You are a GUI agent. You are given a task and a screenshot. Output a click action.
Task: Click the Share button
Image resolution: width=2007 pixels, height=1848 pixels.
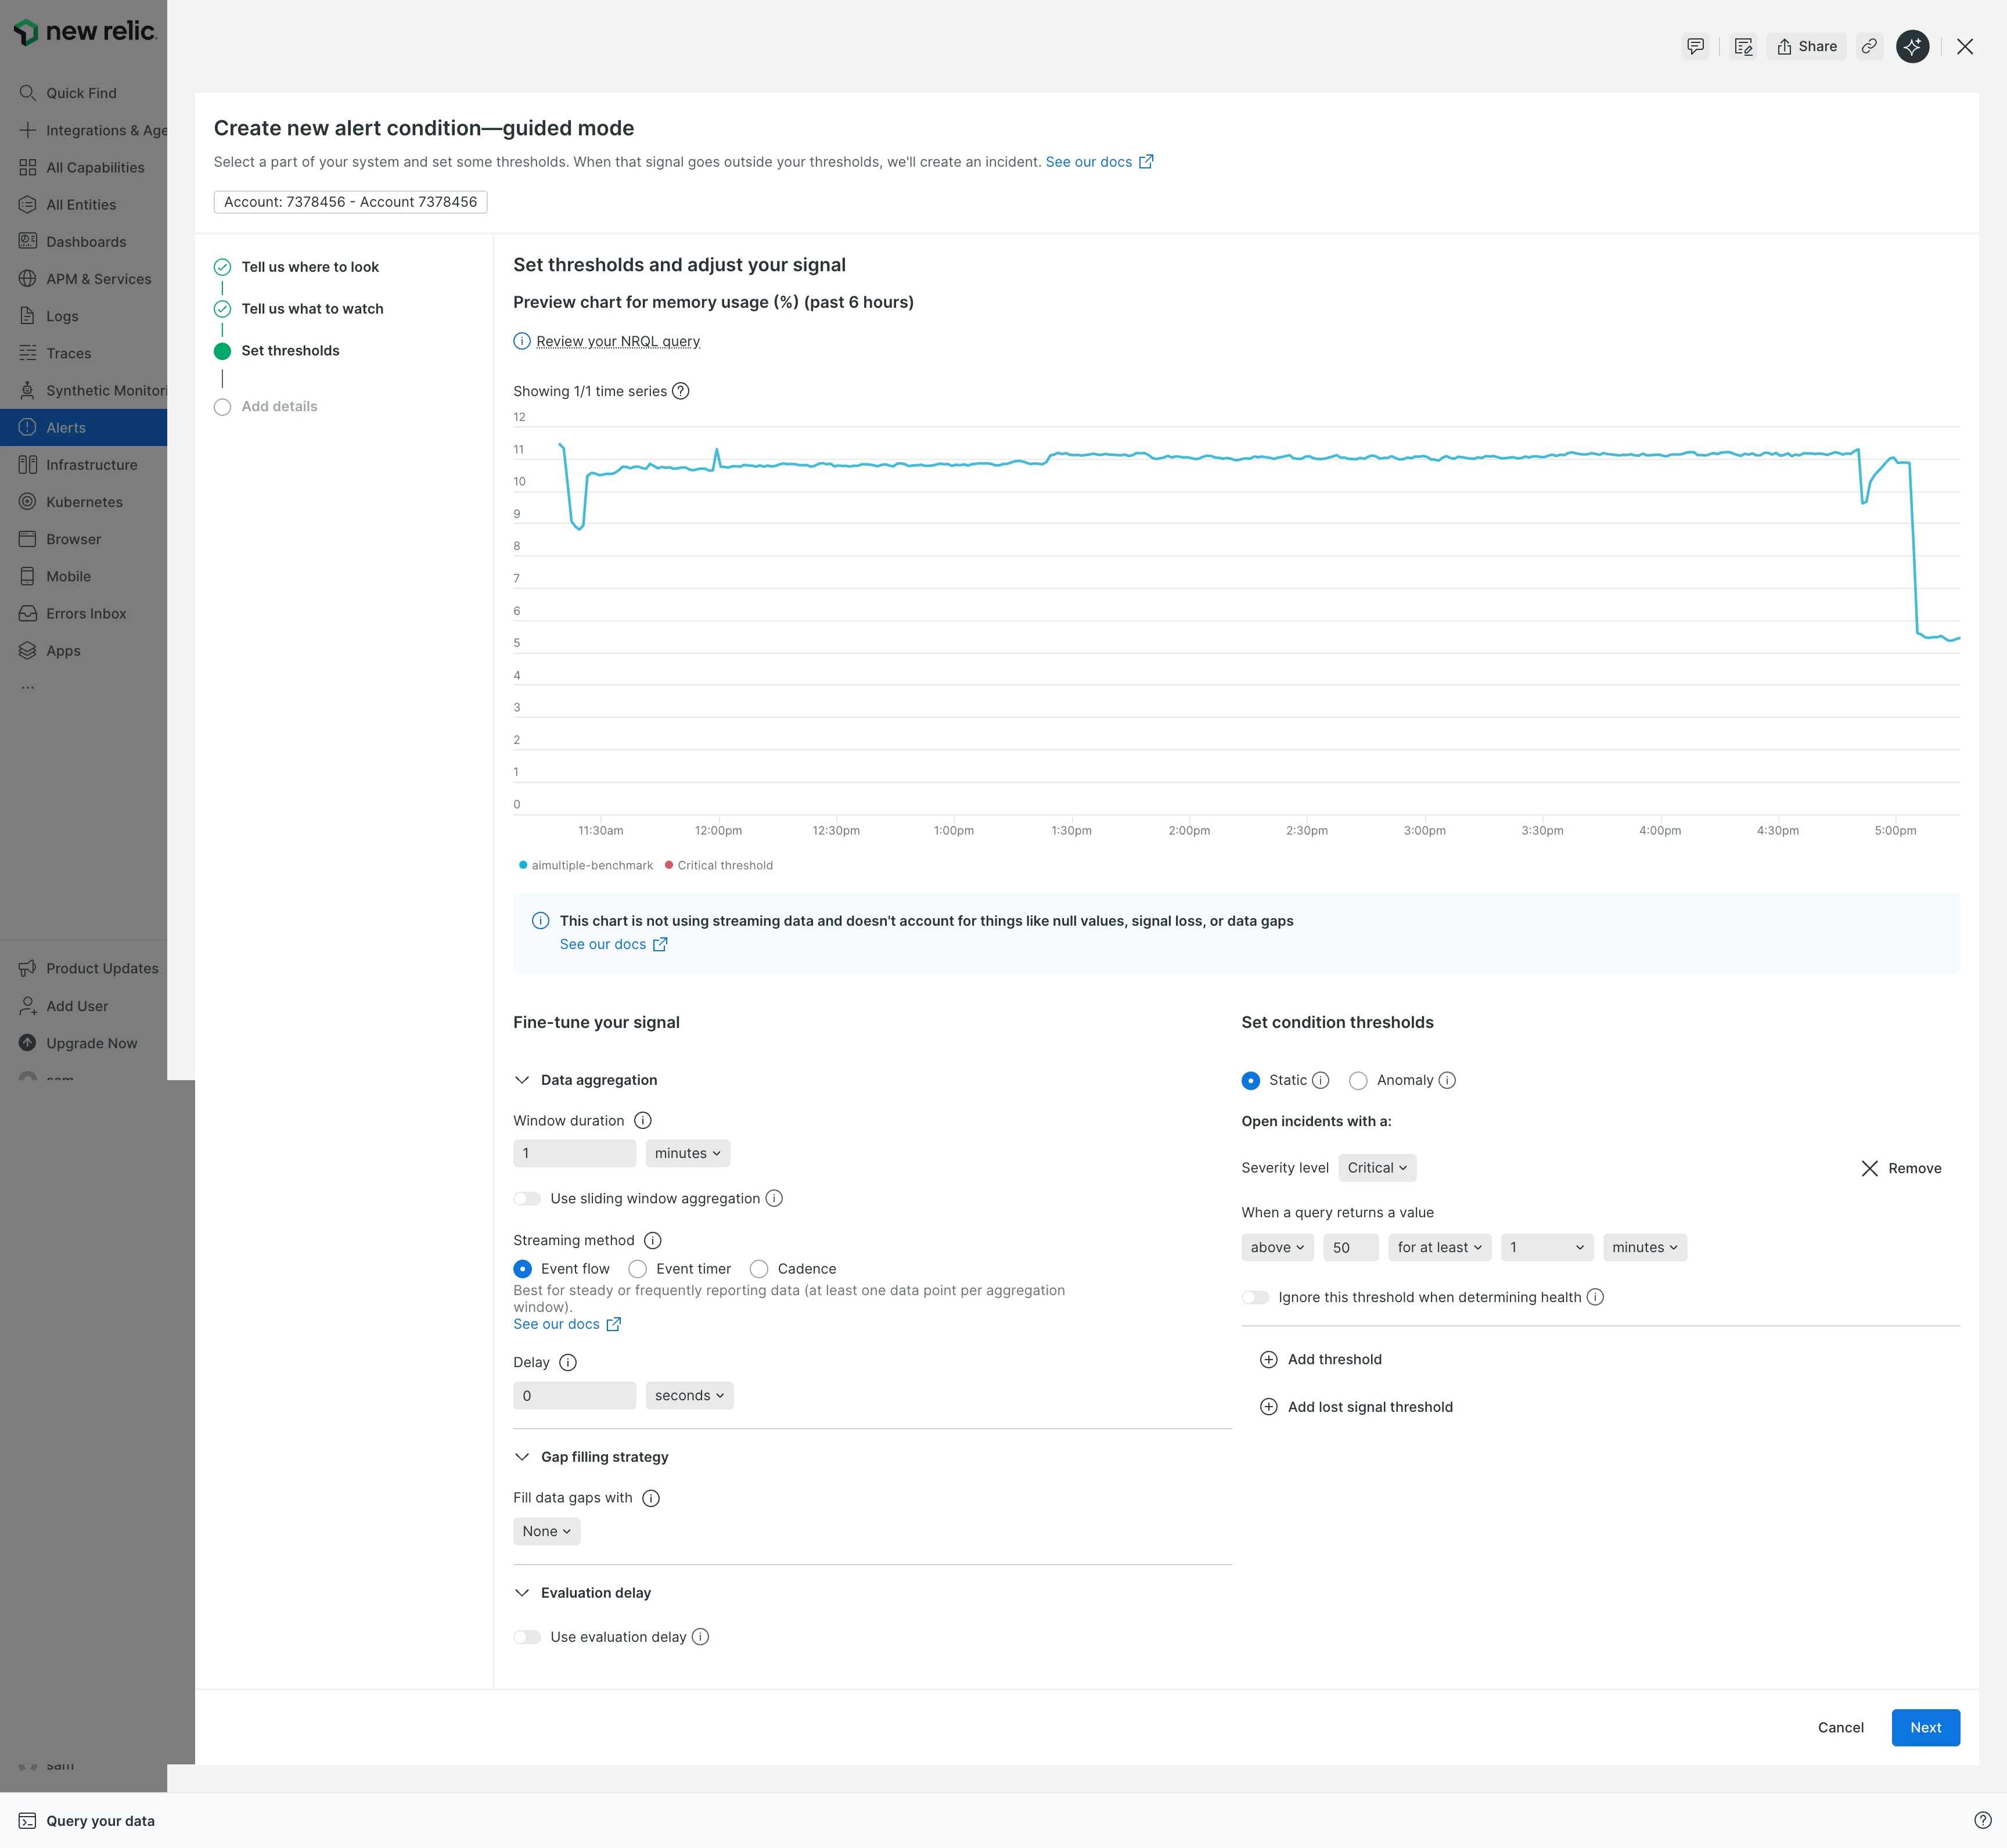pyautogui.click(x=1806, y=46)
